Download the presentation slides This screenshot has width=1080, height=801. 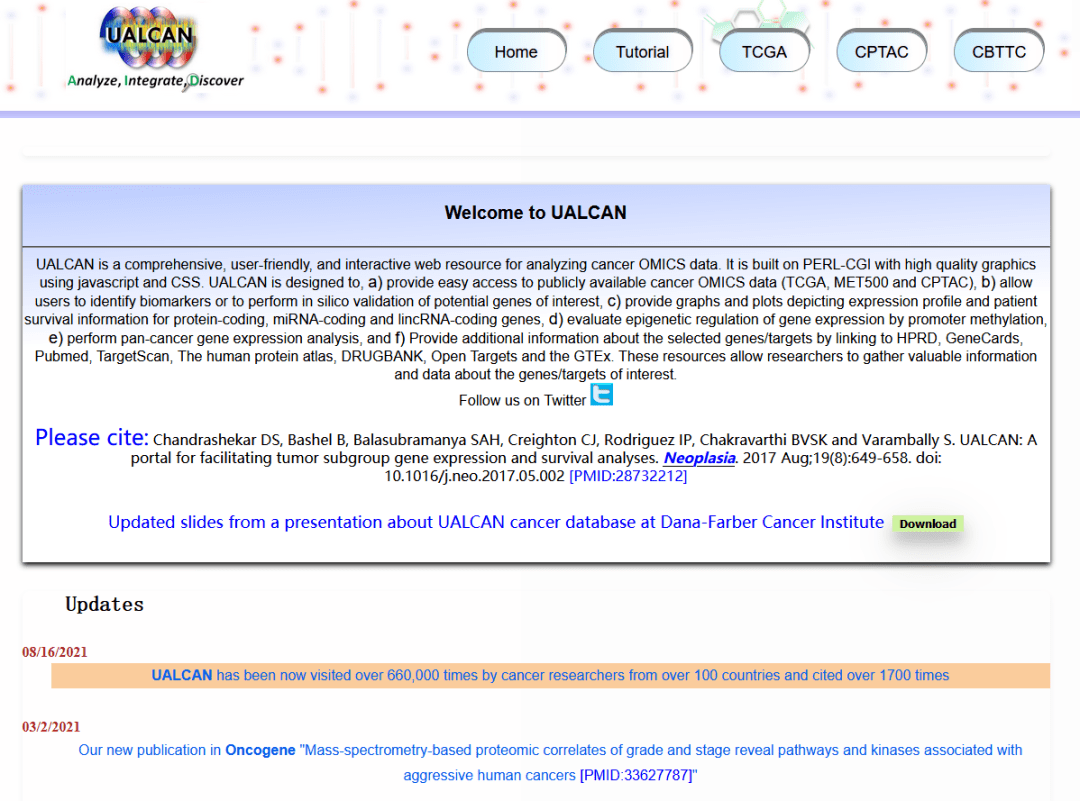[928, 523]
